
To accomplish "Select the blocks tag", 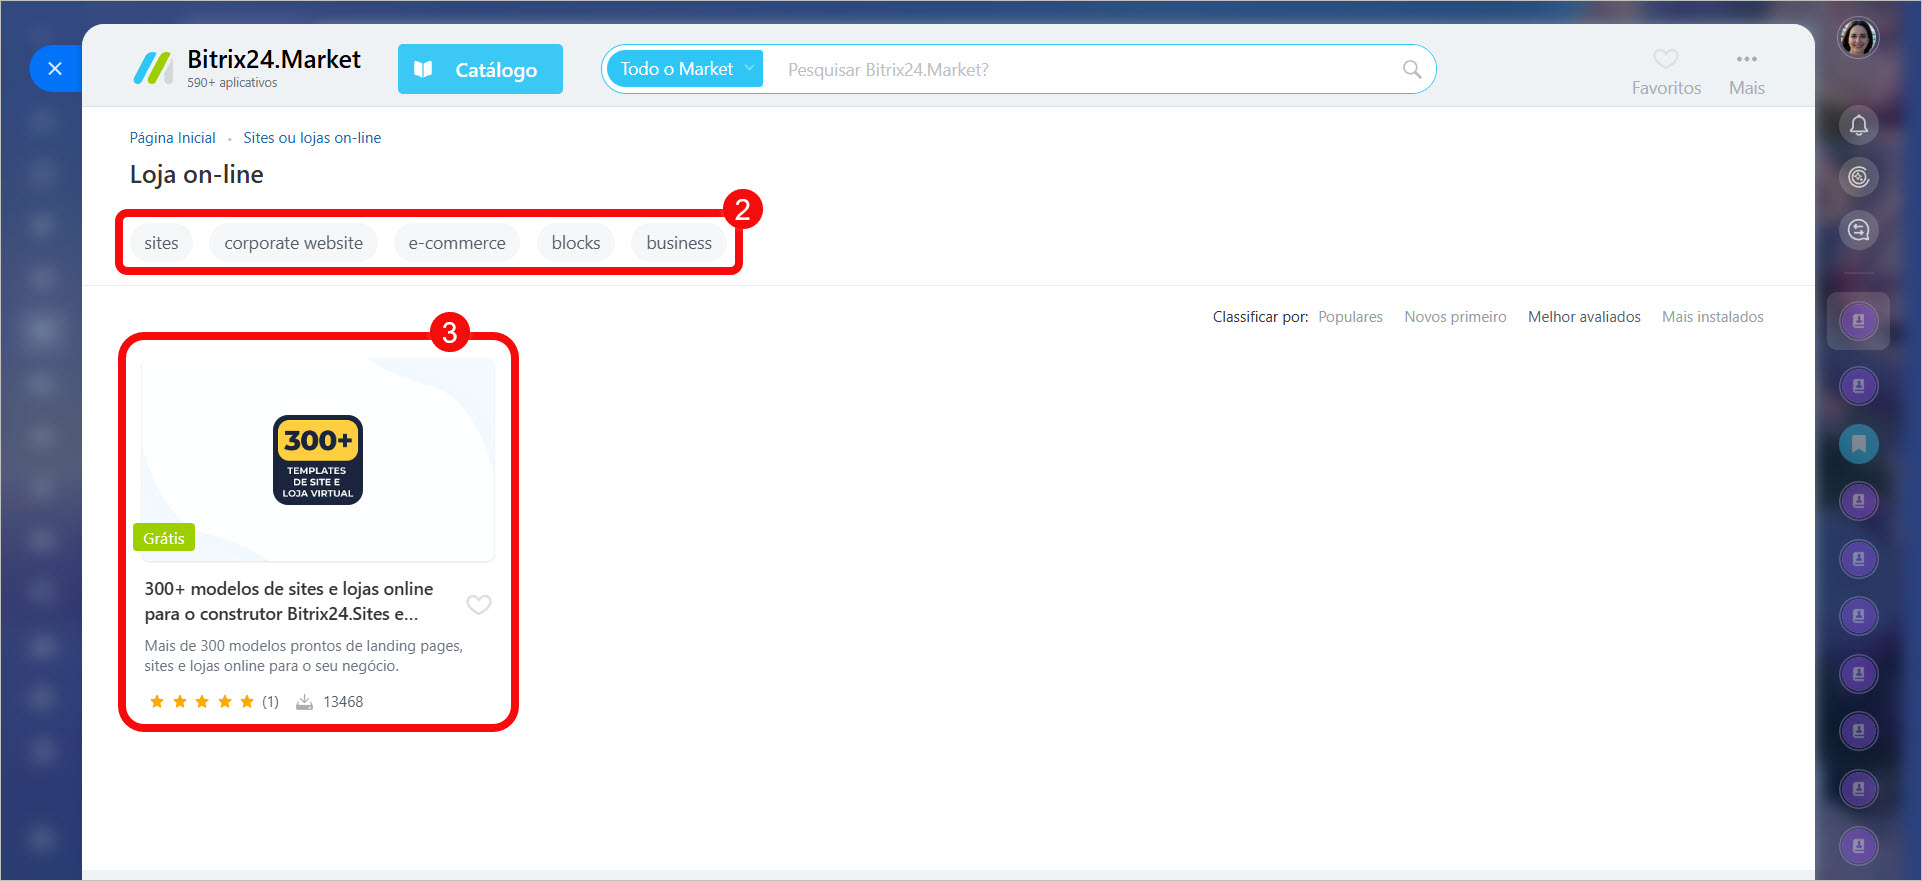I will coord(576,243).
